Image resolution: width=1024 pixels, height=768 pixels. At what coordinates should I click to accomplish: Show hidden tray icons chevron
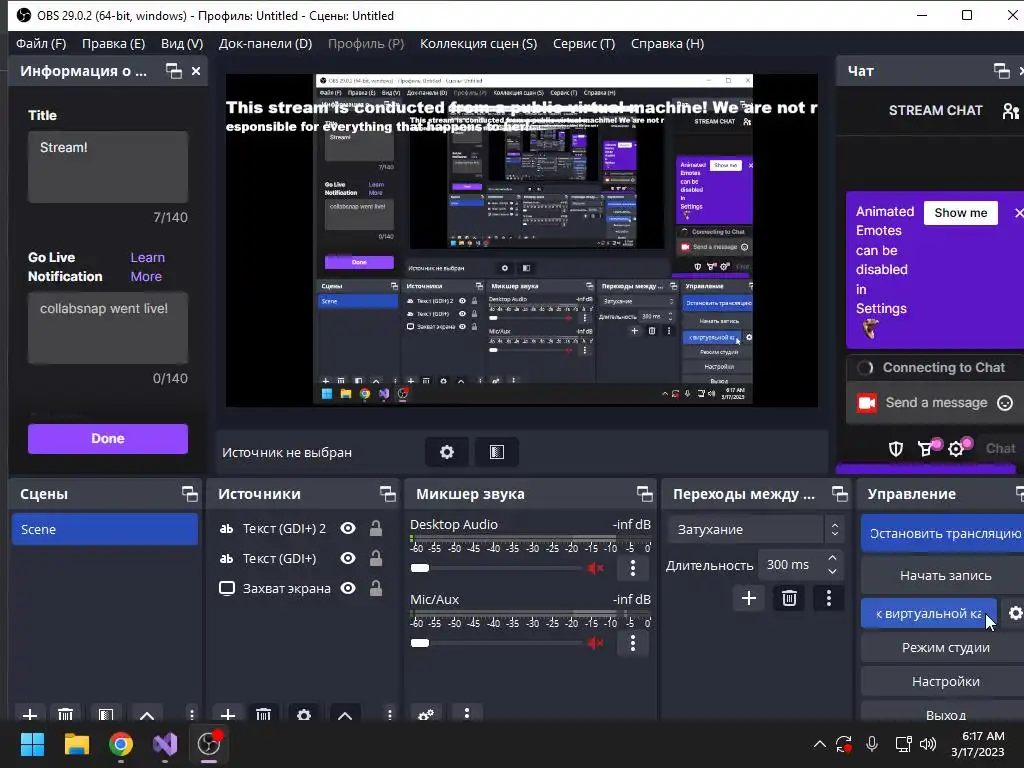pyautogui.click(x=819, y=744)
